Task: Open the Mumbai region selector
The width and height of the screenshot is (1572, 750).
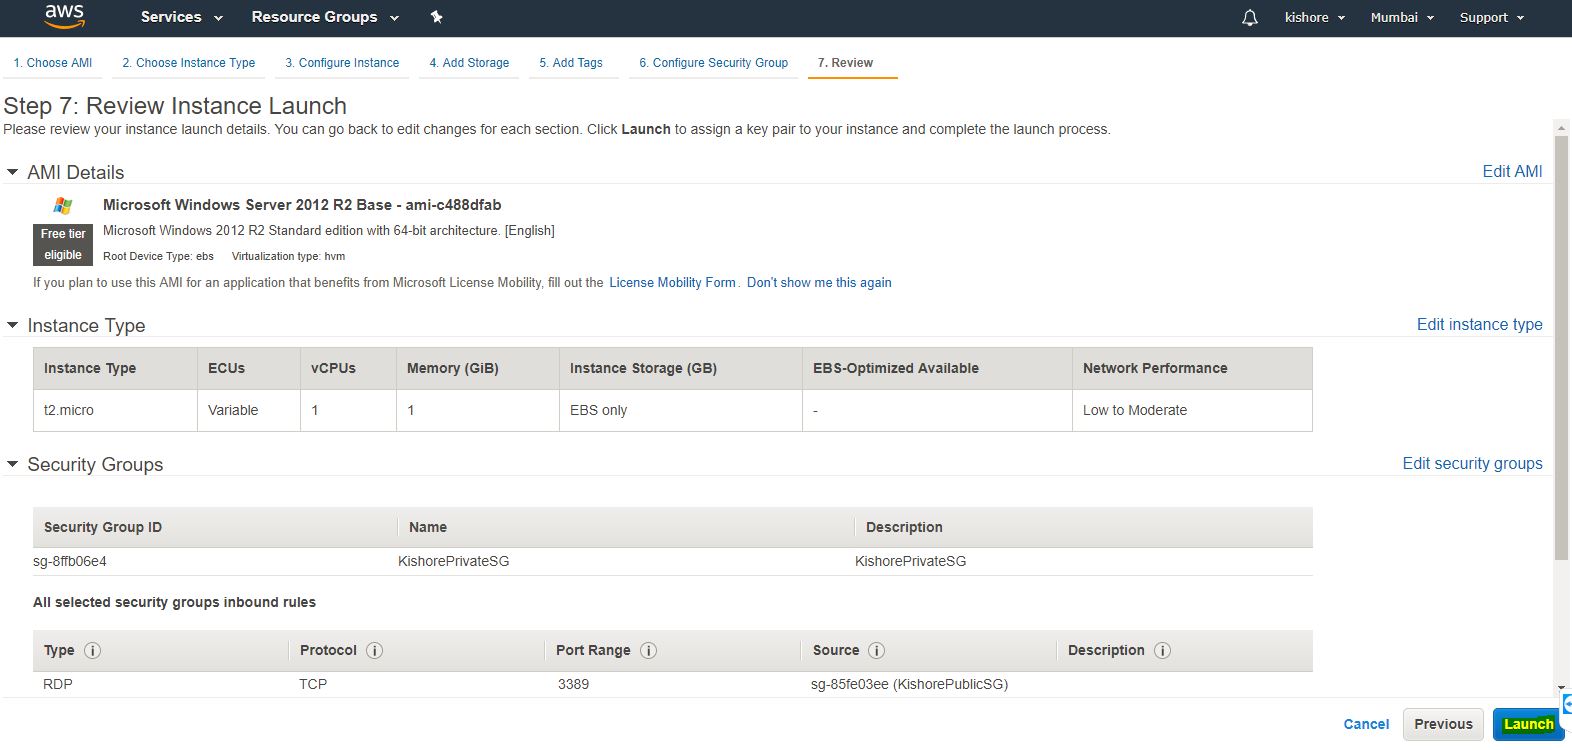Action: 1402,18
